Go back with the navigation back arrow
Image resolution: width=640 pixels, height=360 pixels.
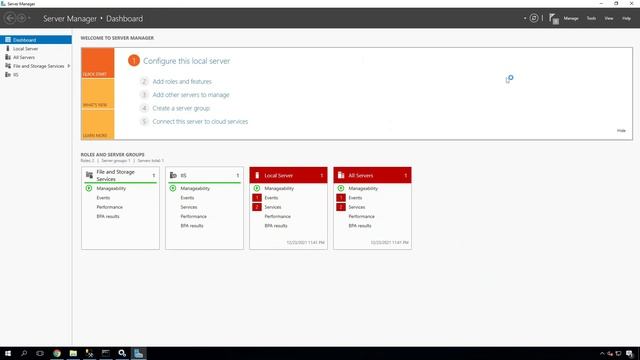point(10,18)
